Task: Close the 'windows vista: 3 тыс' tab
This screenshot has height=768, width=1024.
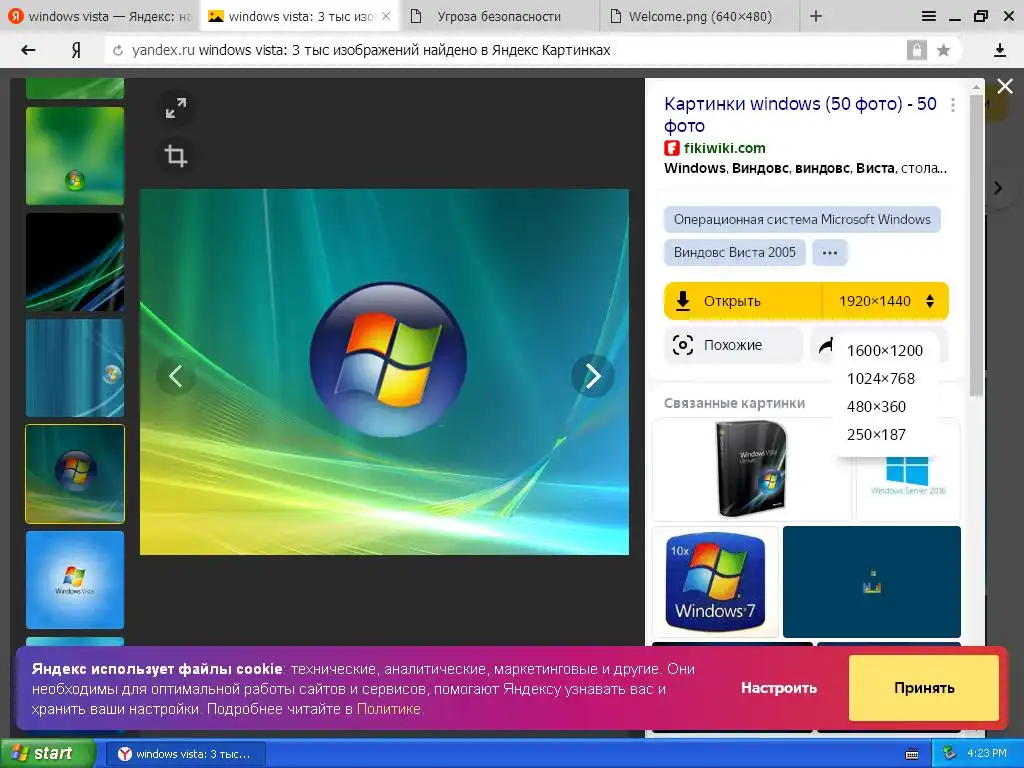Action: (386, 16)
